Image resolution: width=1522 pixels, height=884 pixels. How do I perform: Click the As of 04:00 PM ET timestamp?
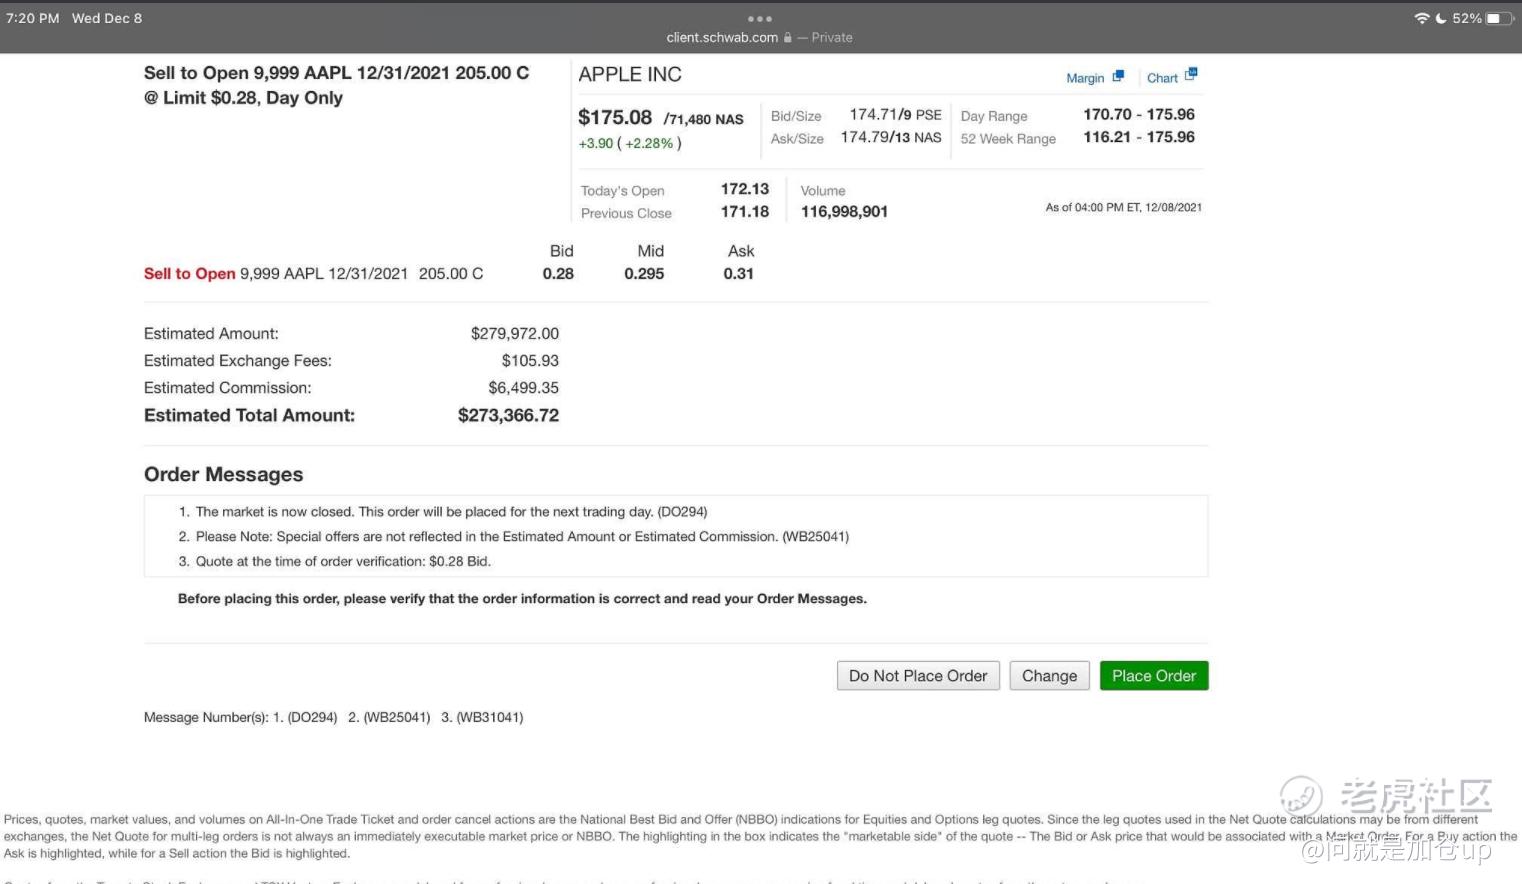coord(1124,208)
